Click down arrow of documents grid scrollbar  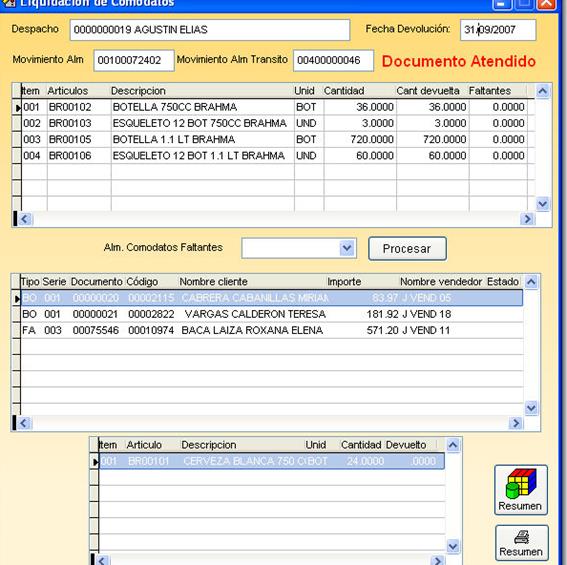coord(531,408)
